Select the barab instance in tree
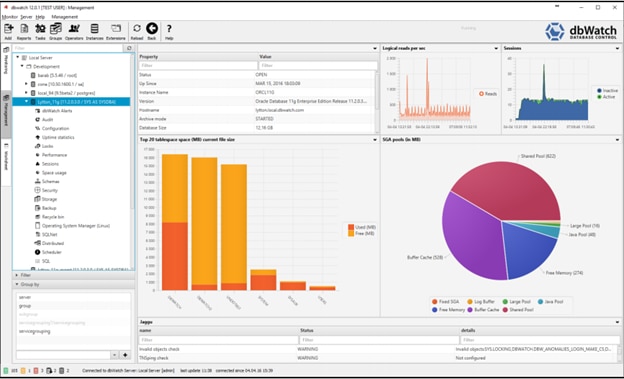 (57, 75)
